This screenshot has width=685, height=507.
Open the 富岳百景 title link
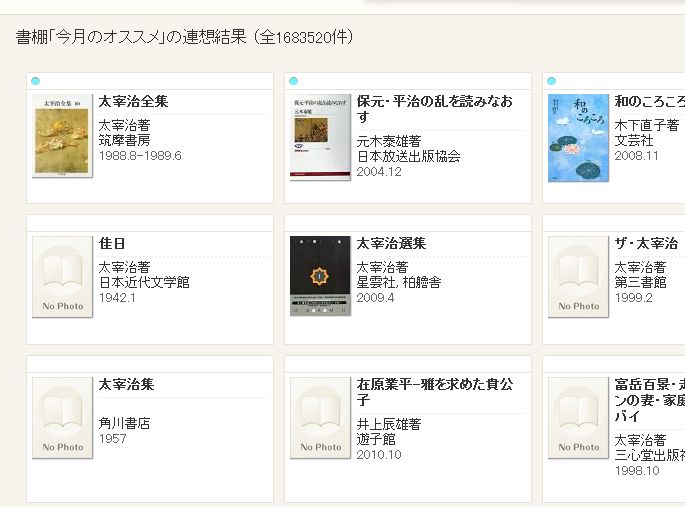[x=650, y=400]
